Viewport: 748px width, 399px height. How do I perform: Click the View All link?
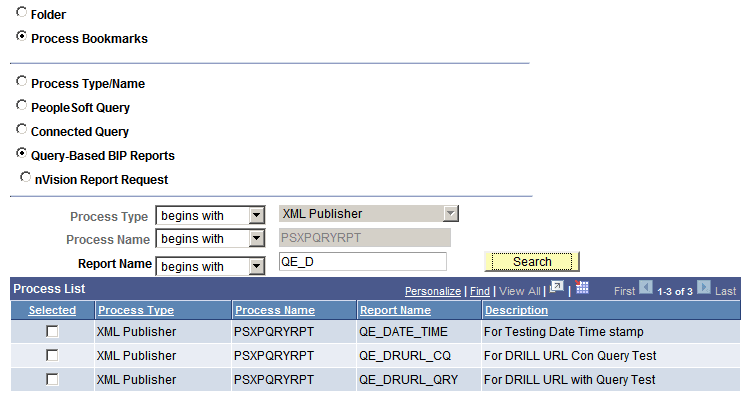coord(519,291)
